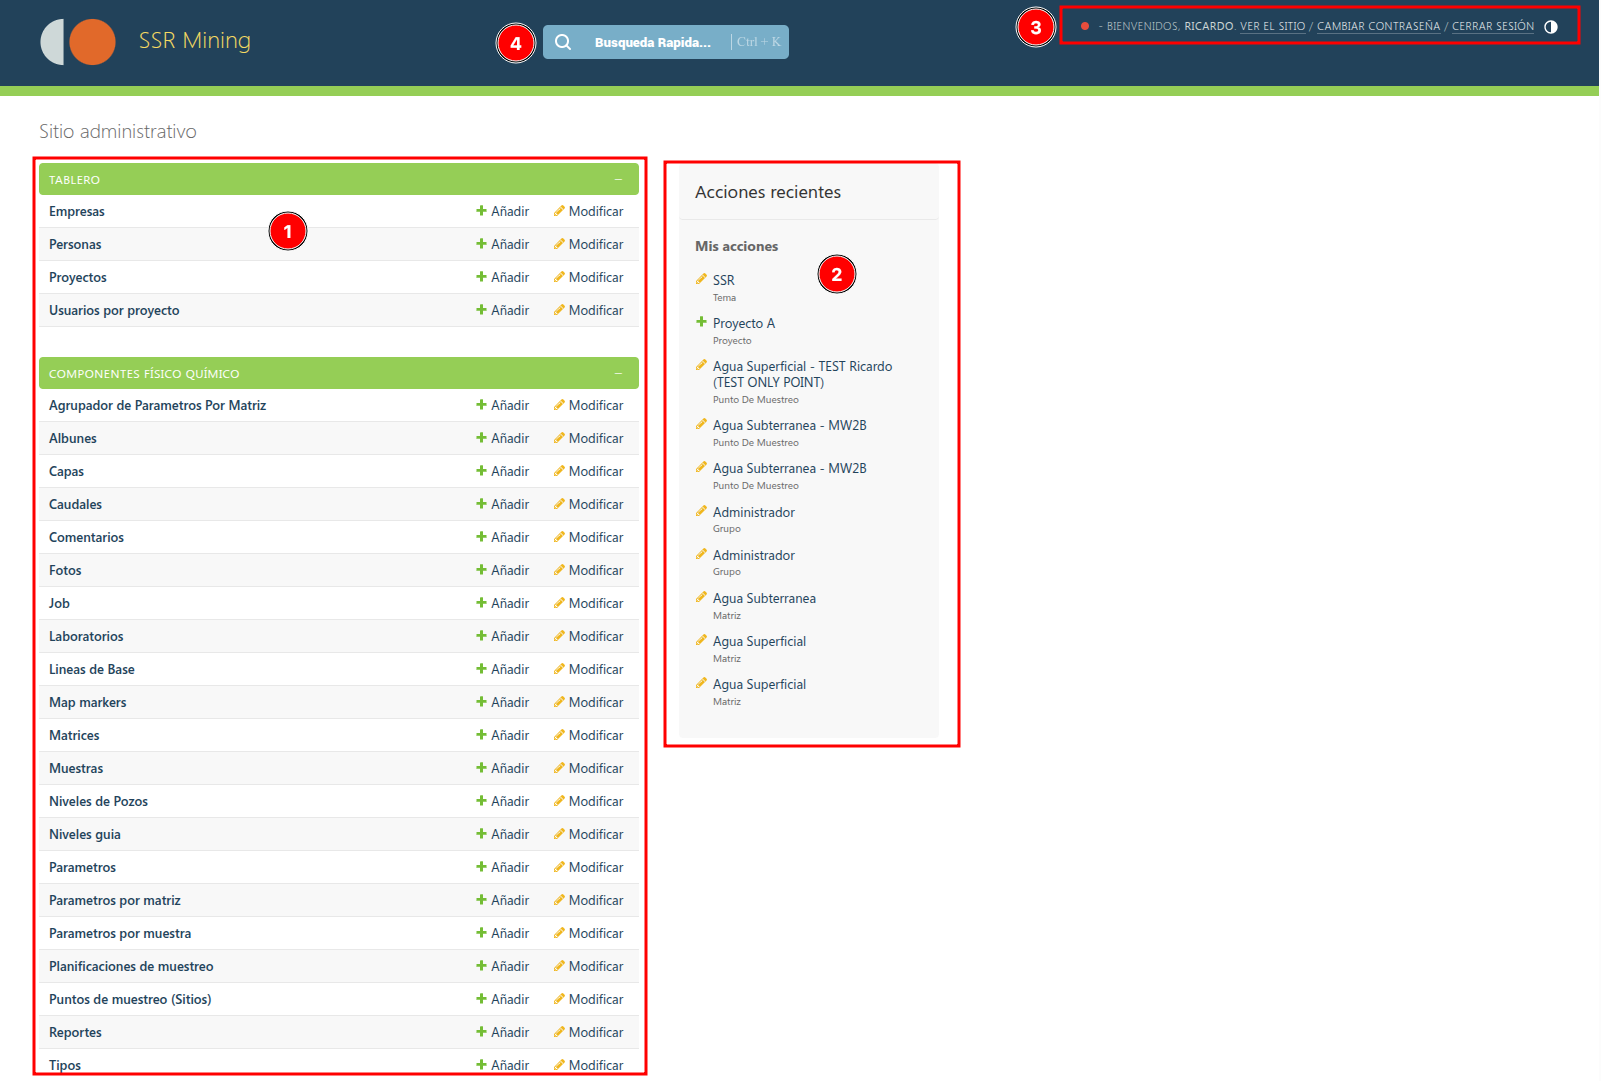Viewport: 1601px width, 1082px height.
Task: Click the magnifier icon in the quick search
Action: (x=563, y=41)
